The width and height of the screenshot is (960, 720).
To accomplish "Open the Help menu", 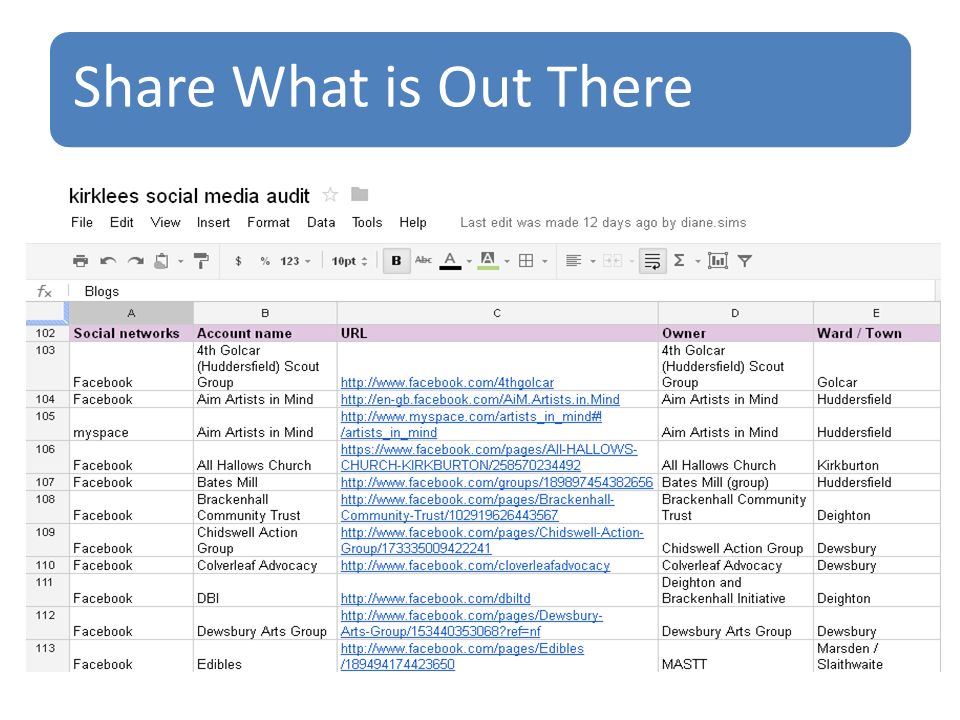I will pyautogui.click(x=413, y=223).
